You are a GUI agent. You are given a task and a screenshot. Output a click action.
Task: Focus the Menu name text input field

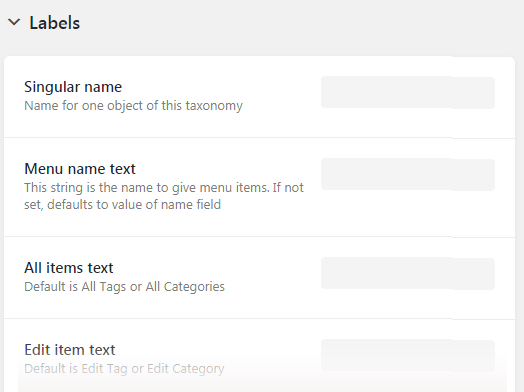coord(408,174)
